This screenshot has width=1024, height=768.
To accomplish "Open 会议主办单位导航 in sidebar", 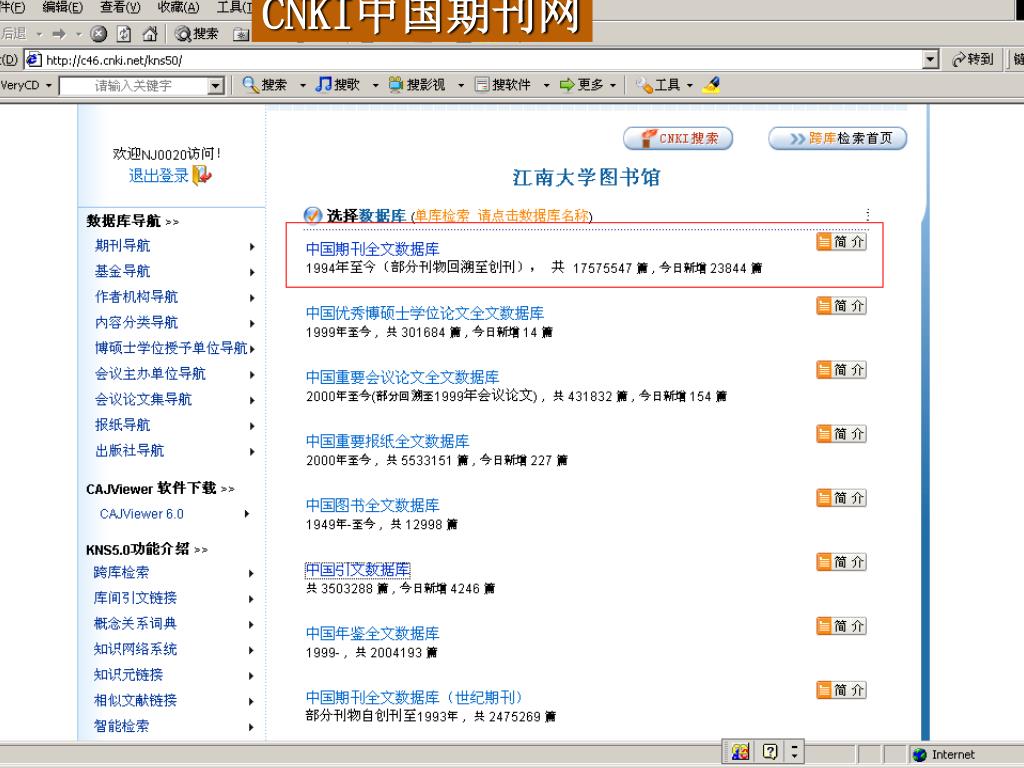I will click(x=150, y=374).
